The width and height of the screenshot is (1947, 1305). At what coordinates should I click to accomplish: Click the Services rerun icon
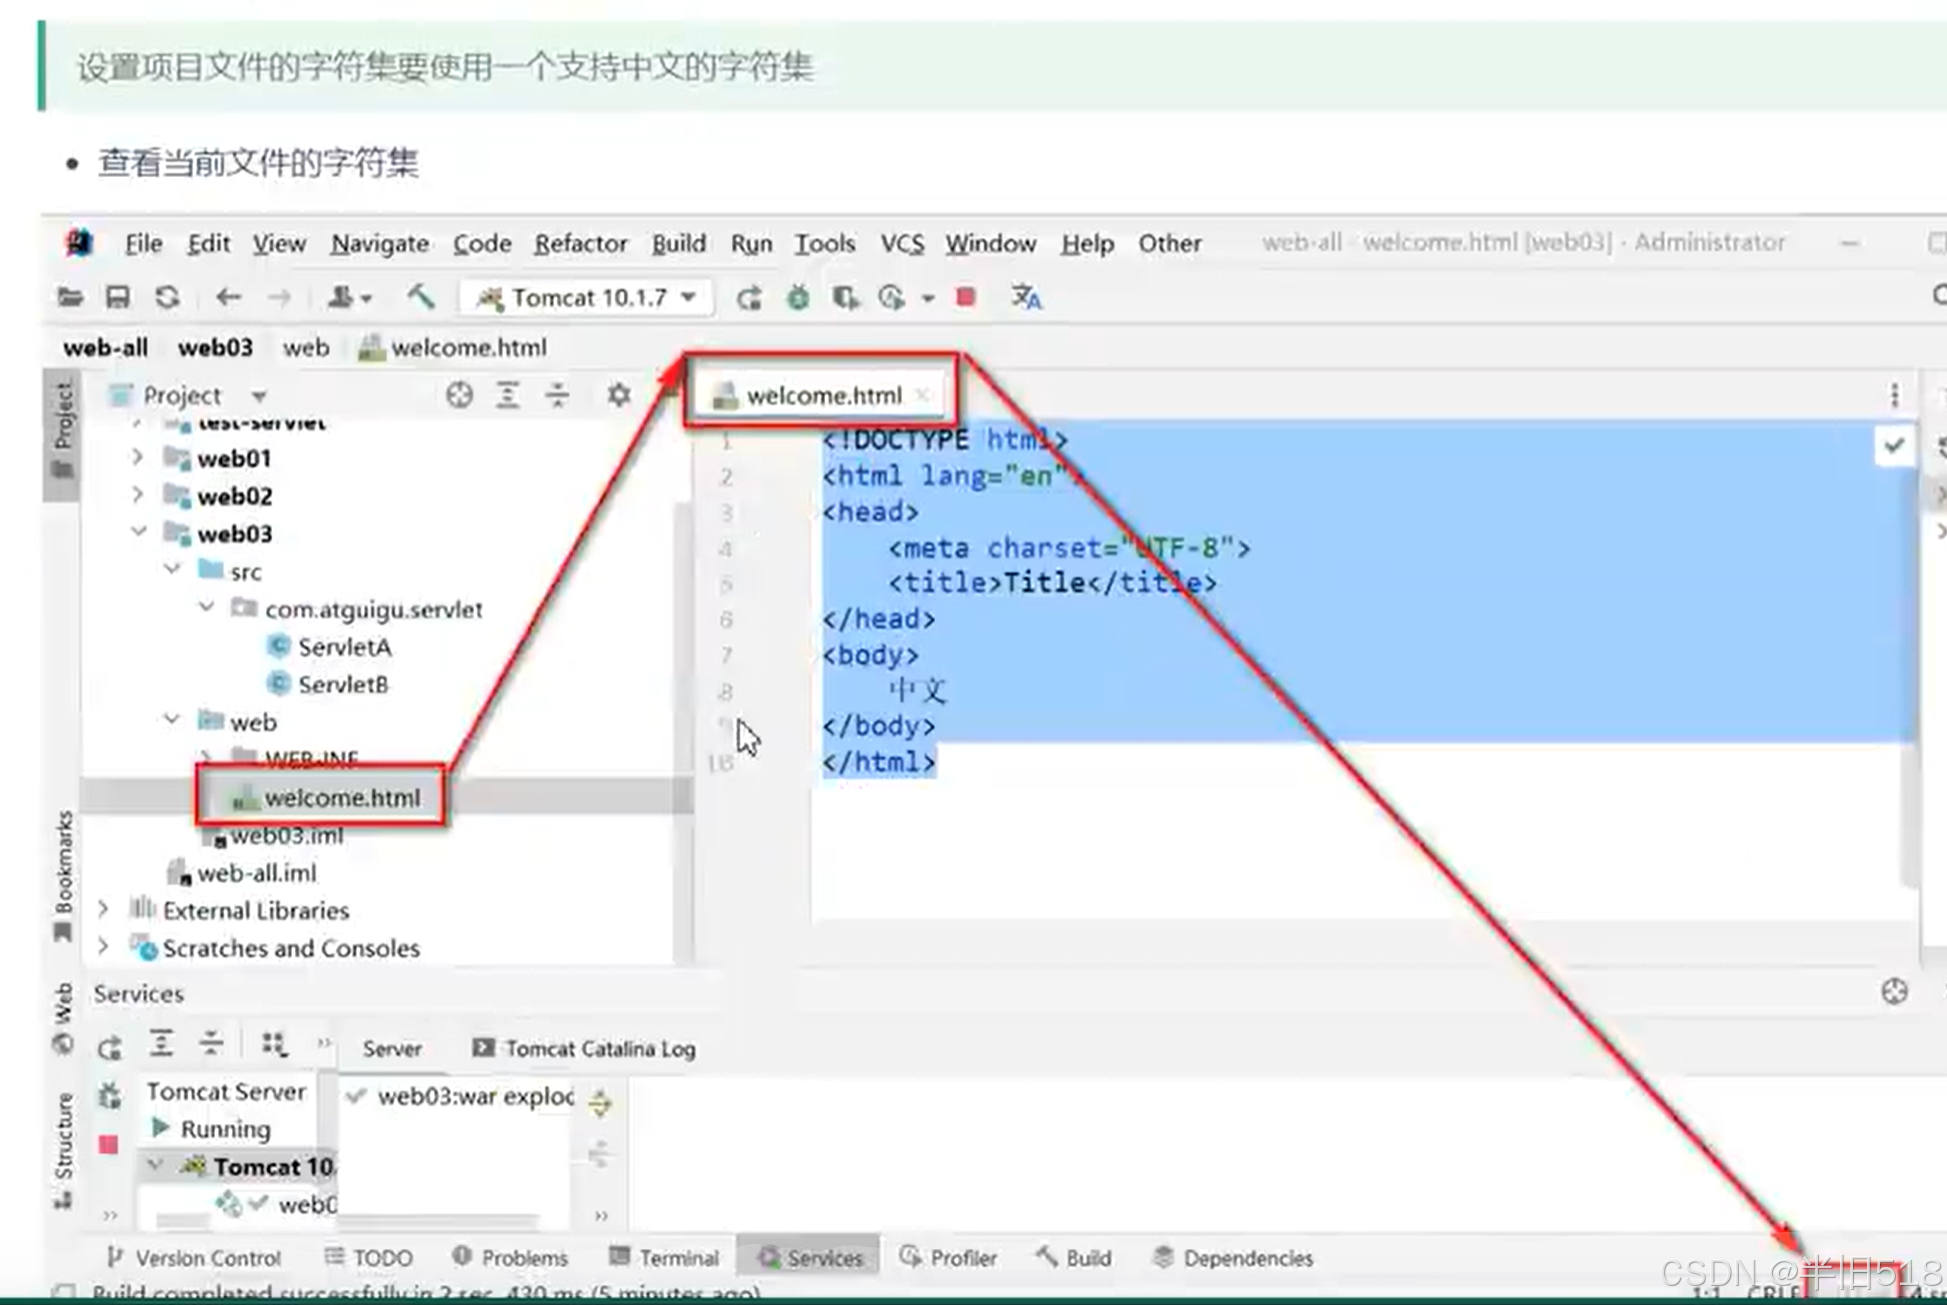[110, 1047]
